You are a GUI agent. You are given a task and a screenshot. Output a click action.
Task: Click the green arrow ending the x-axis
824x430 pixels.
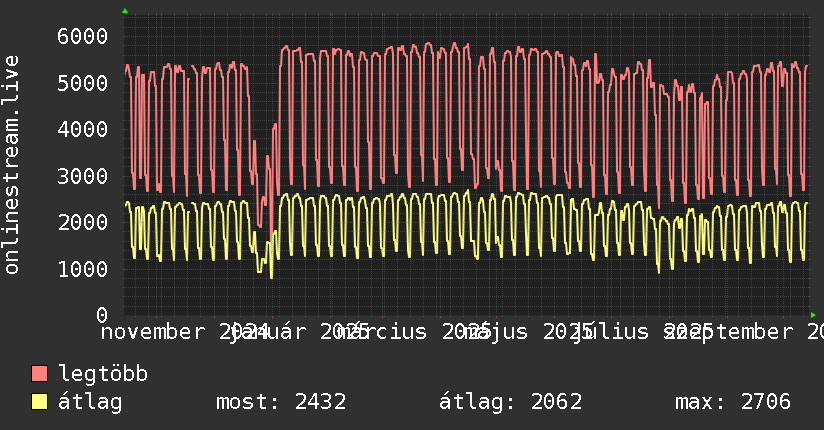pos(813,315)
